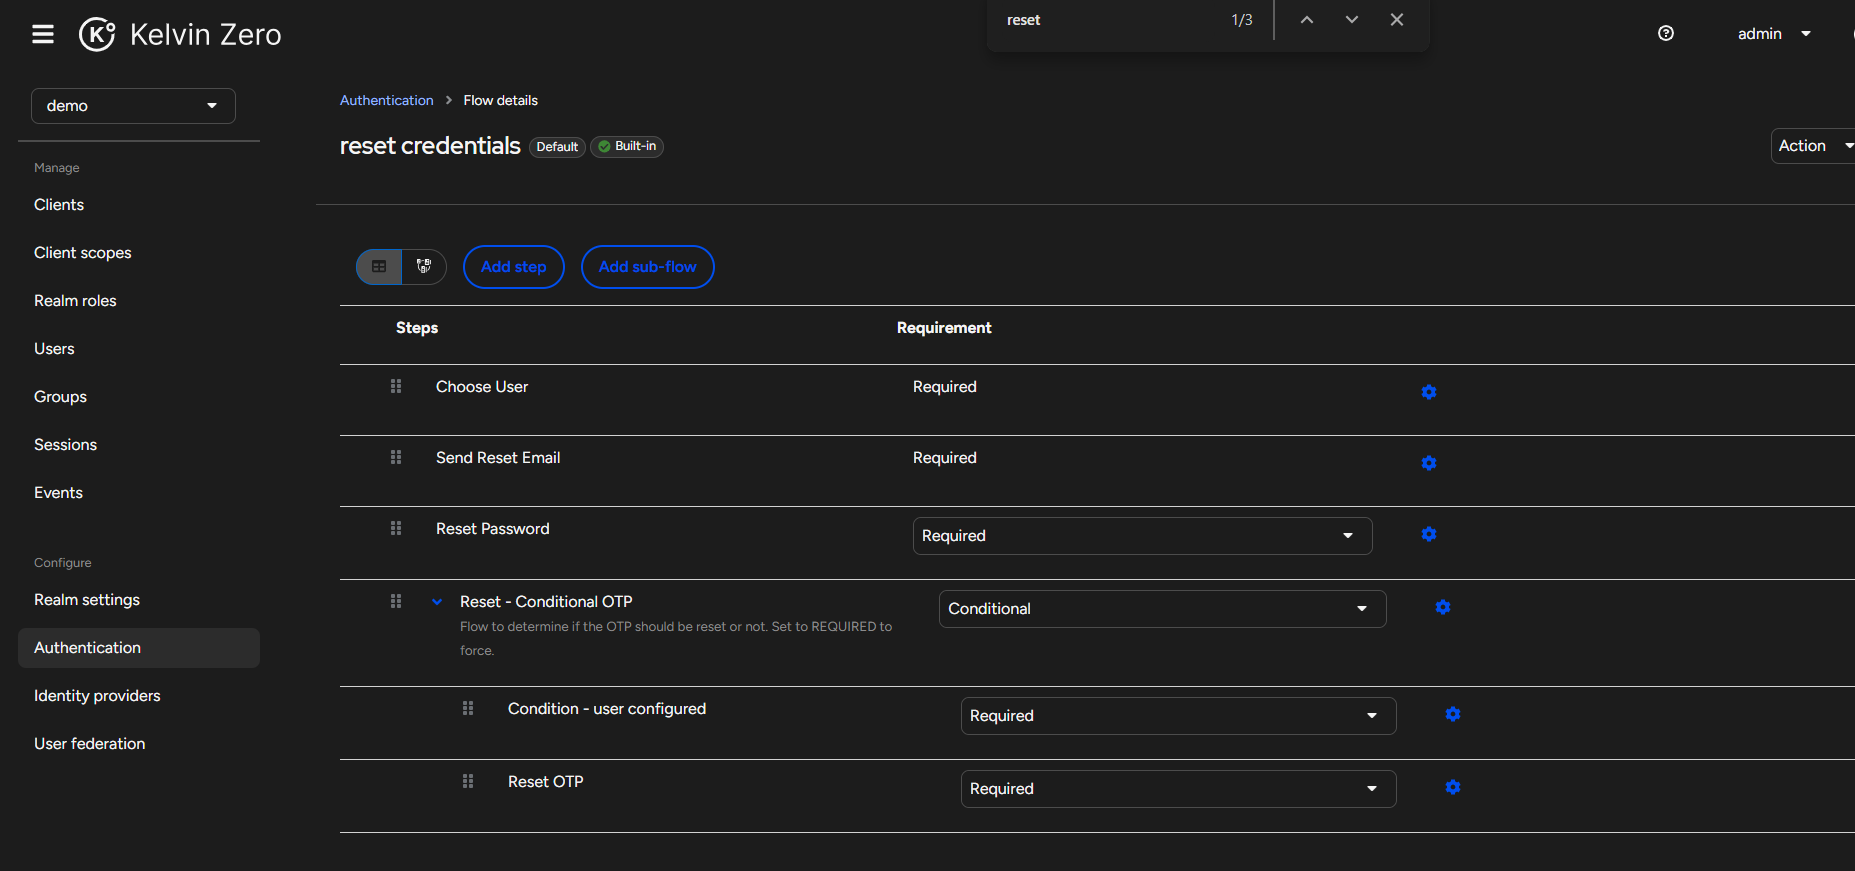
Task: Open settings gear for Reset - Conditional OTP
Action: pyautogui.click(x=1443, y=607)
